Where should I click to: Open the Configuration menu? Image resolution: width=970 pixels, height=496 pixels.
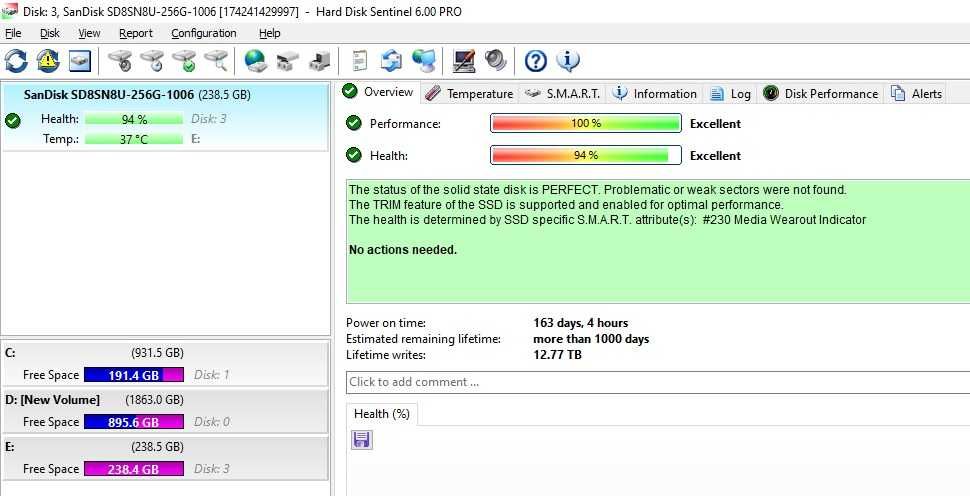[204, 33]
